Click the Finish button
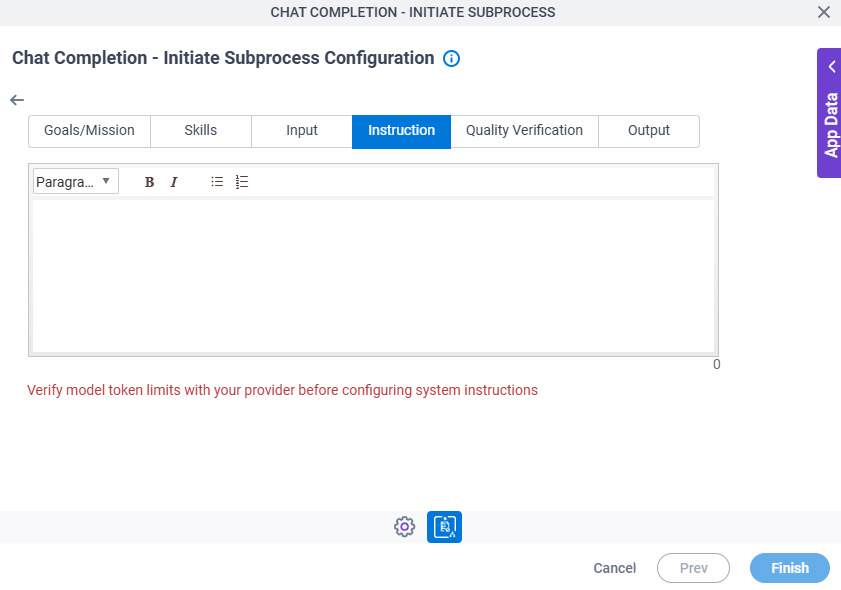This screenshot has width=841, height=590. coord(790,568)
